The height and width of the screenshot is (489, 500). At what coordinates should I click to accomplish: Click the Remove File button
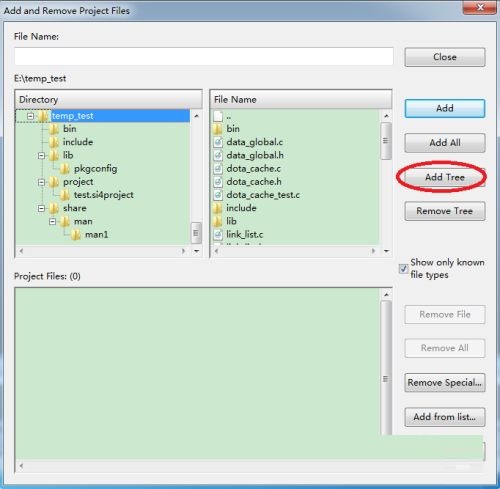point(445,314)
